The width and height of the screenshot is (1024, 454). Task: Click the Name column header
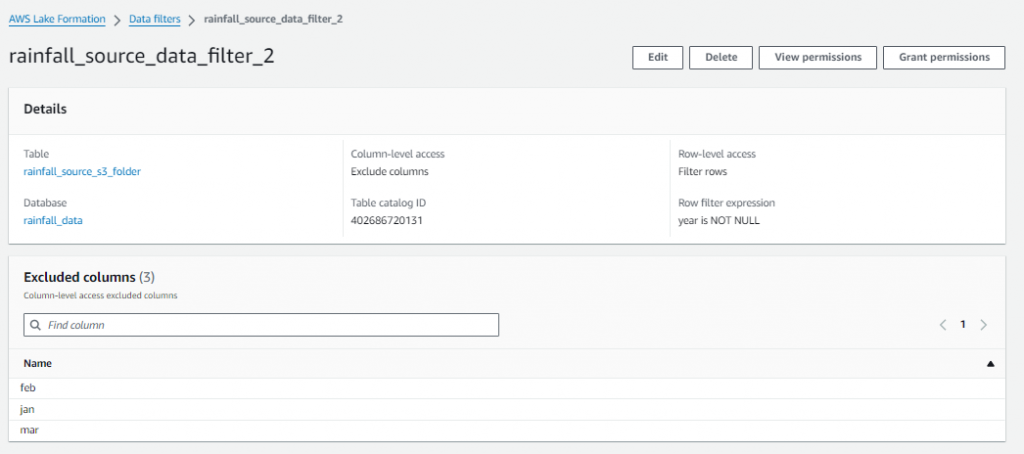click(38, 364)
